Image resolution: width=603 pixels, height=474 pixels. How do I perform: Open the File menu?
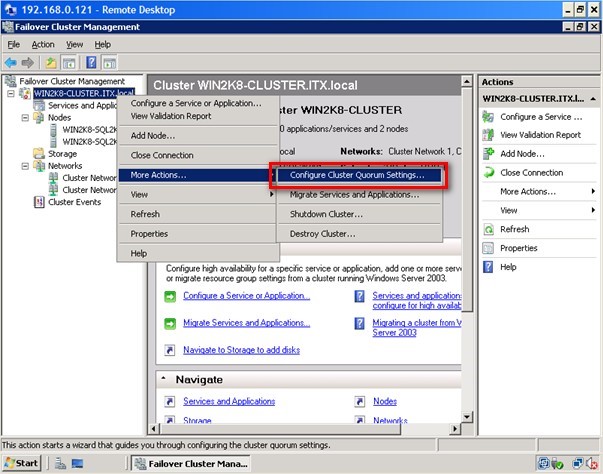[x=13, y=45]
